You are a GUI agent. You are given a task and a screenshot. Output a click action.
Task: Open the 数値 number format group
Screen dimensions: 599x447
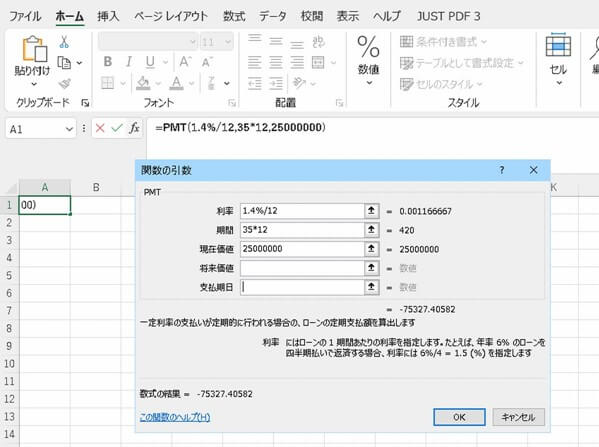[x=368, y=59]
